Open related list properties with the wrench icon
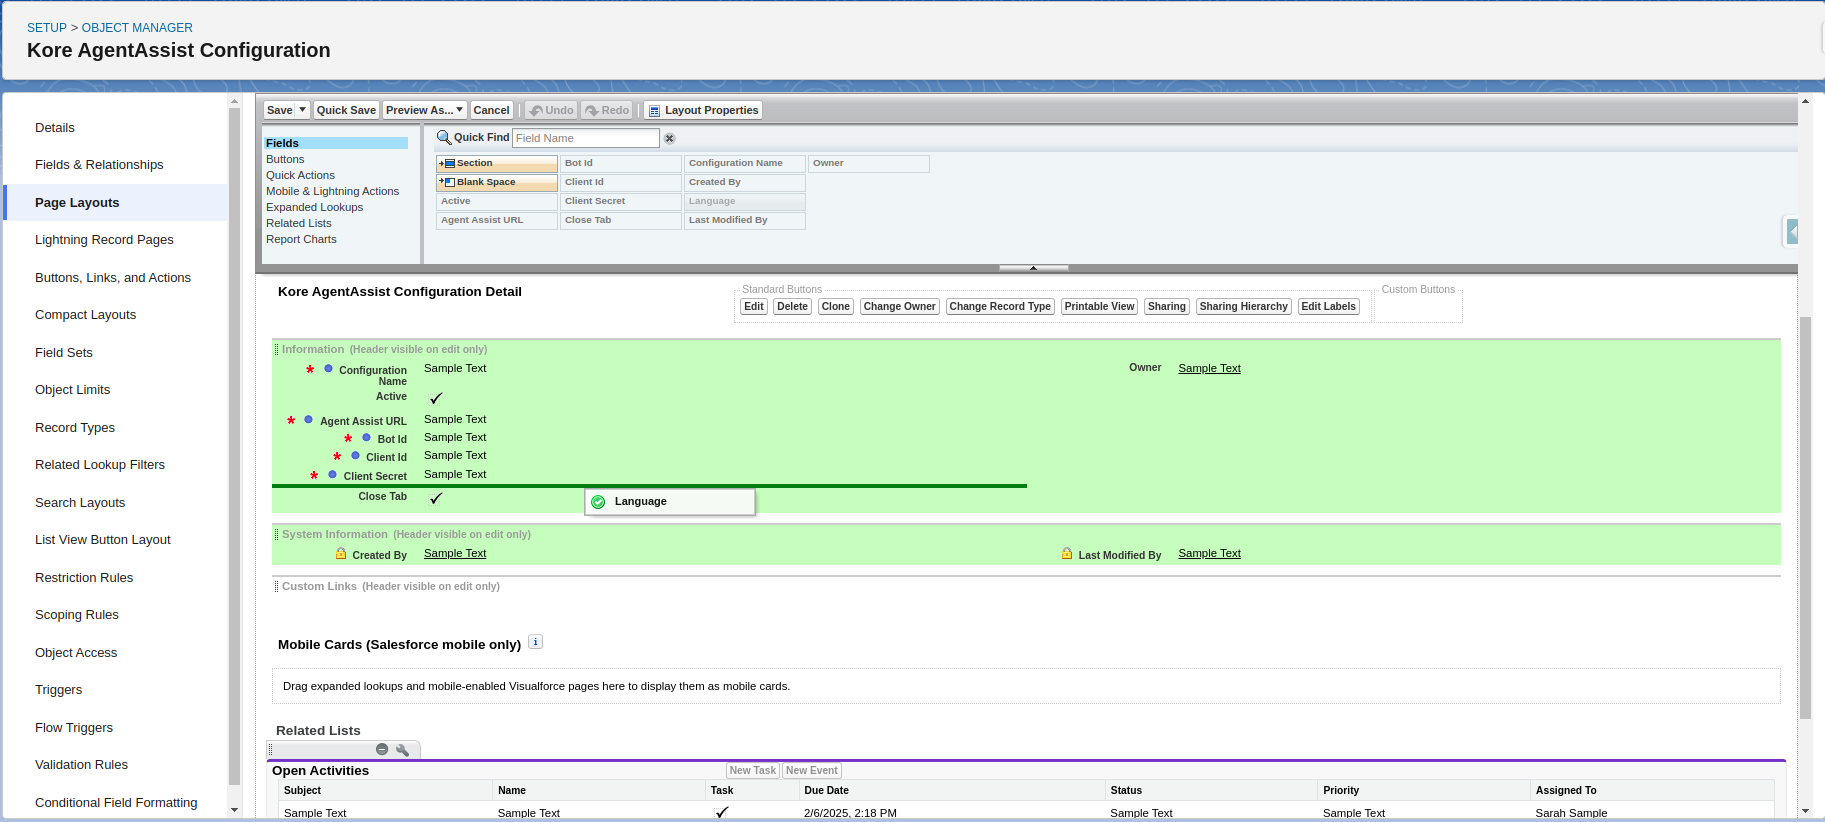Viewport: 1825px width, 822px height. click(402, 750)
